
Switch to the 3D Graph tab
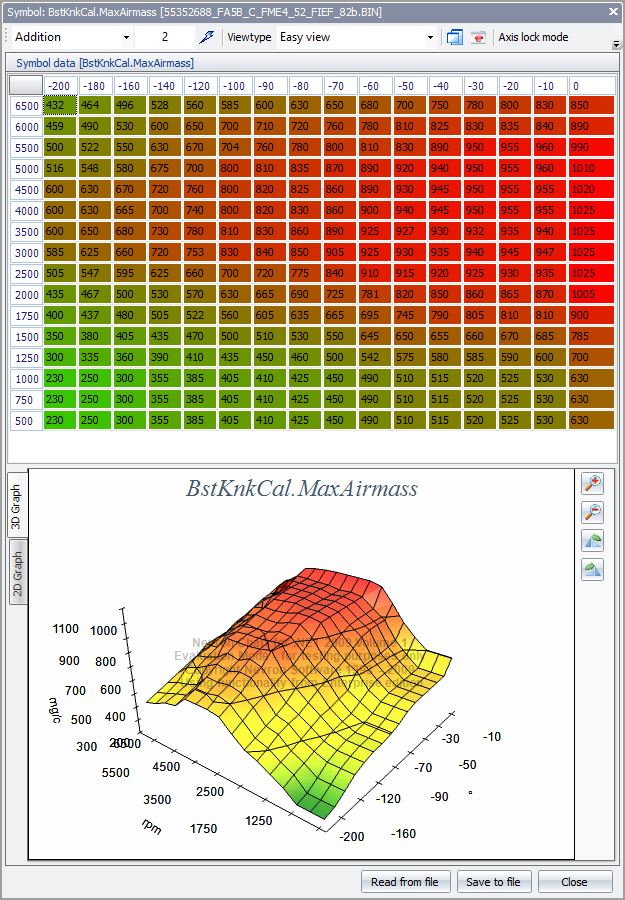coord(17,506)
